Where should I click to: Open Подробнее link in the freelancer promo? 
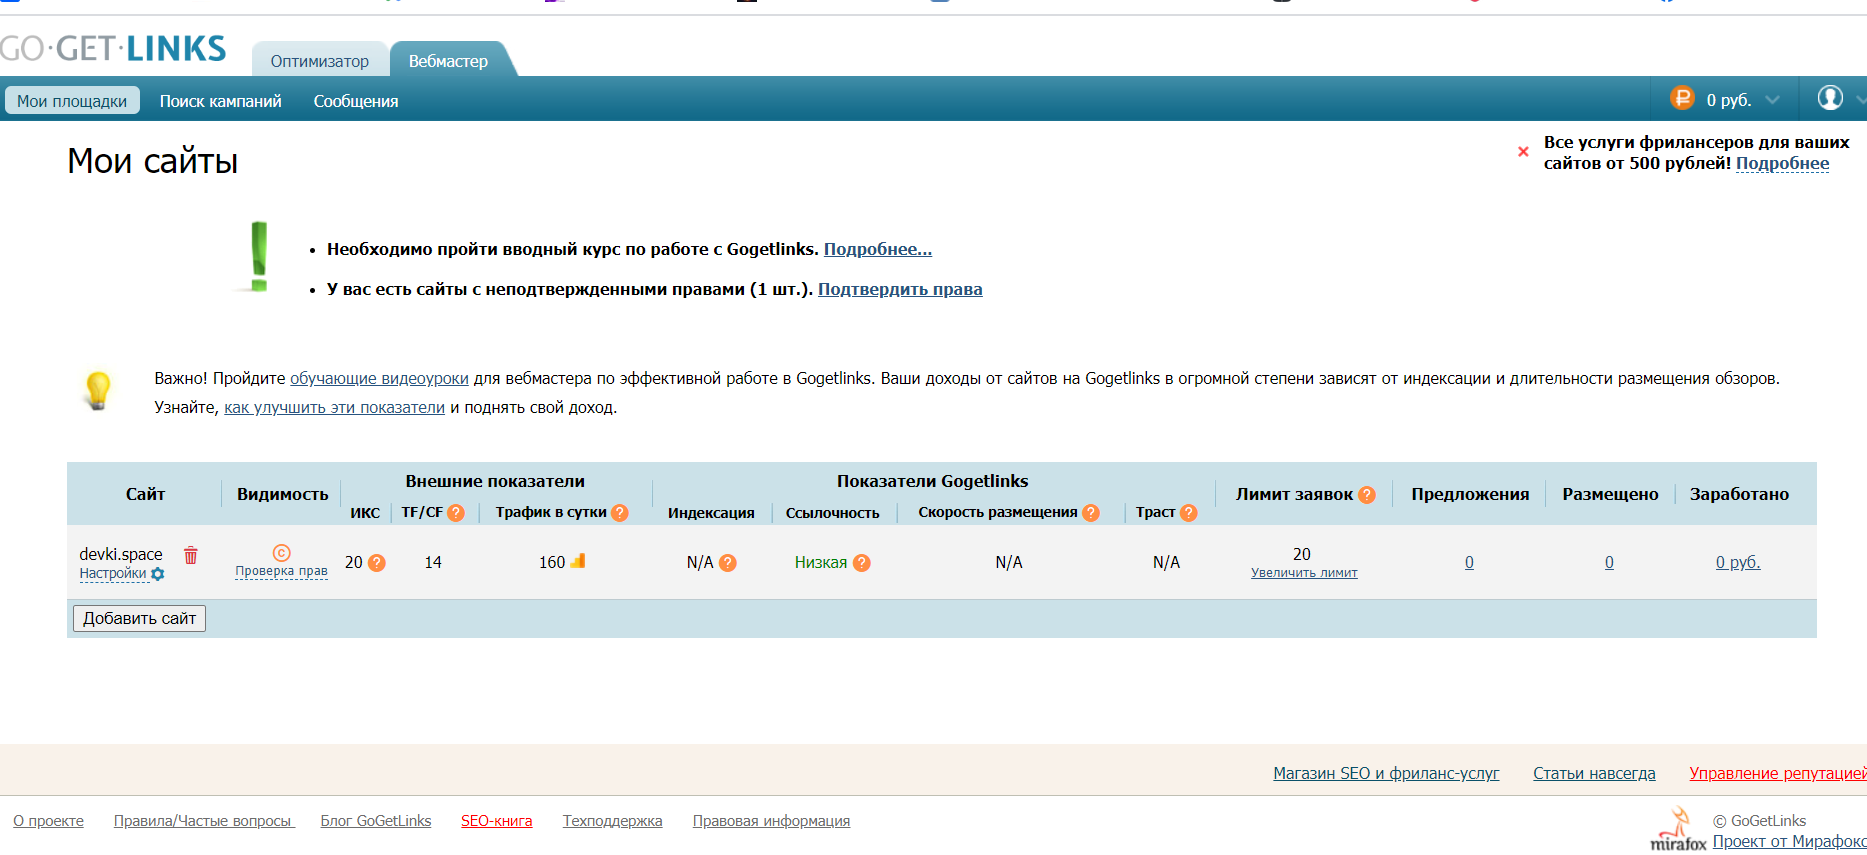(1782, 163)
